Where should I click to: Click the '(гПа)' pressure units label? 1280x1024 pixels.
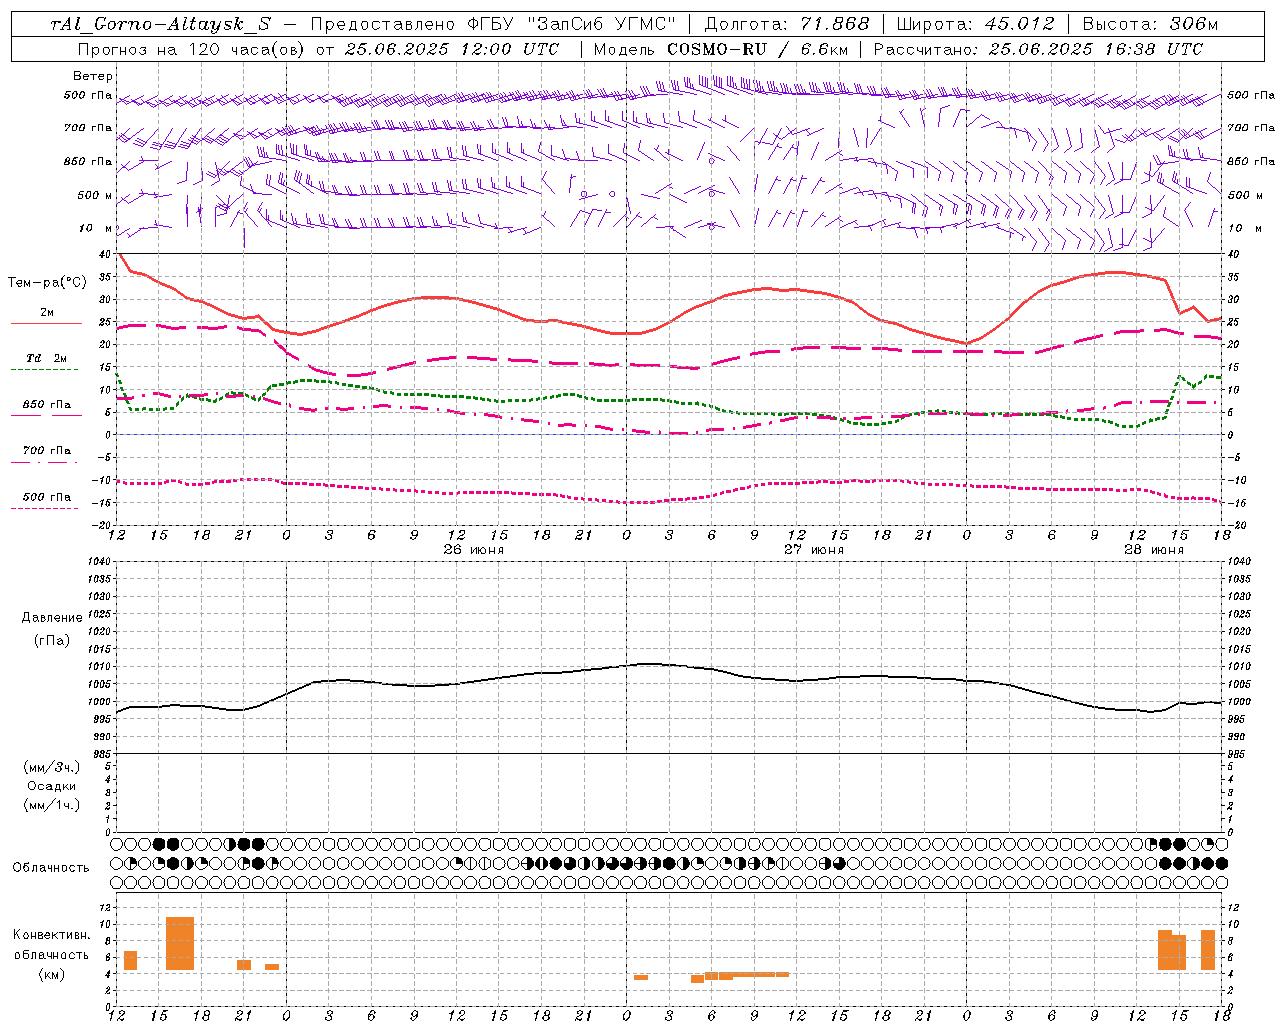click(52, 640)
